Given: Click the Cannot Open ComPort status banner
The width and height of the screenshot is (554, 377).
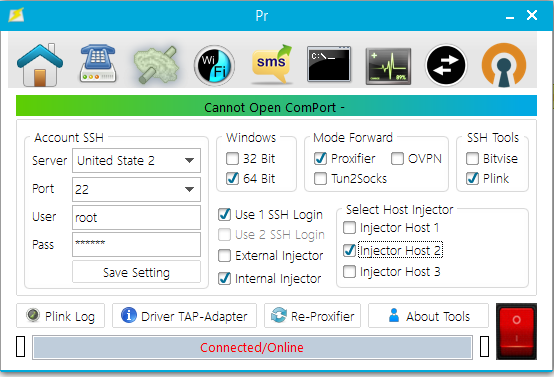Looking at the screenshot, I should [x=276, y=106].
